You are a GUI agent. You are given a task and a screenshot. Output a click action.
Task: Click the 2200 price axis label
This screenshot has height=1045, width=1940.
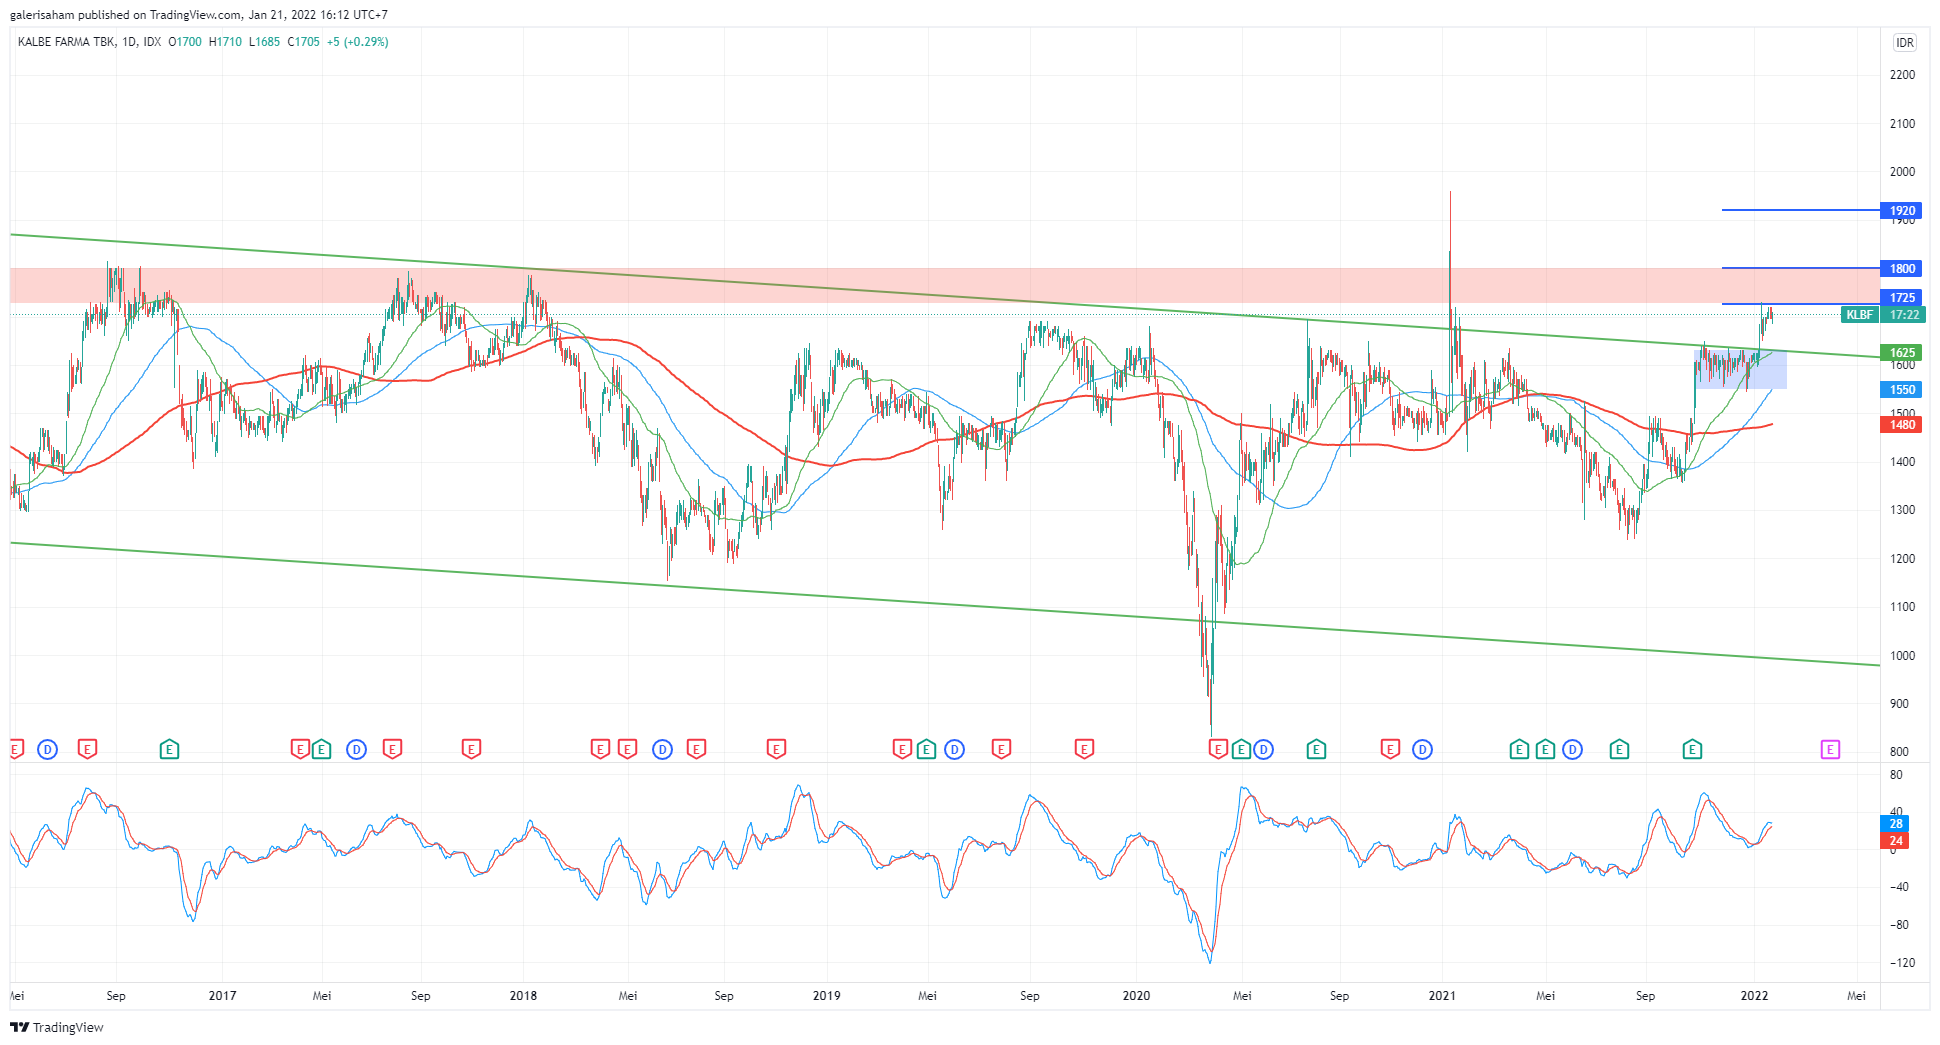[1902, 75]
